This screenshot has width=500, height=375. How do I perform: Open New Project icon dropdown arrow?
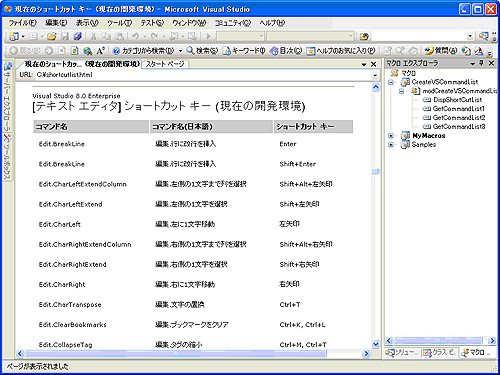pos(23,36)
